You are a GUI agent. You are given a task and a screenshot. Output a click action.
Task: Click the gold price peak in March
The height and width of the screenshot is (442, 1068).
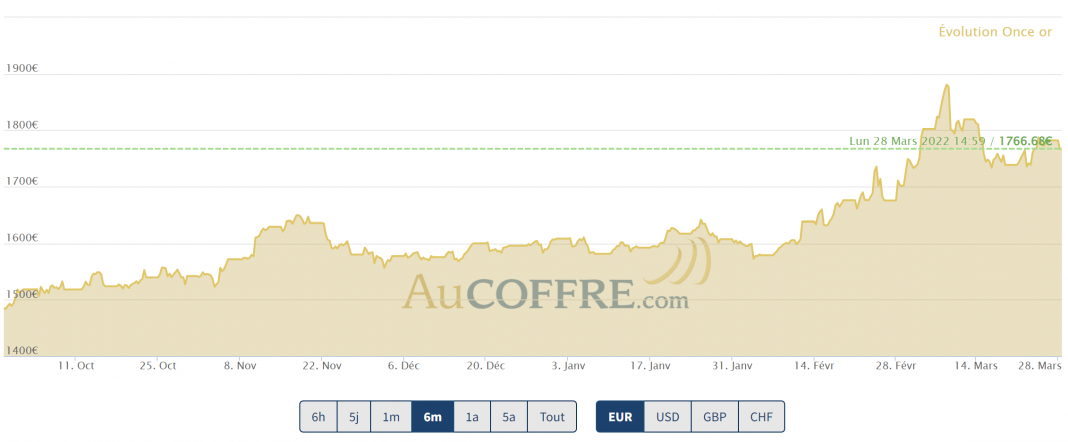pos(947,85)
